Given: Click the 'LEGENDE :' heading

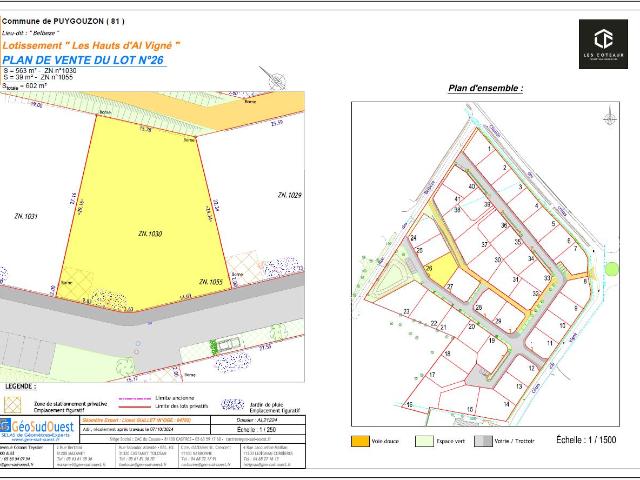Looking at the screenshot, I should coord(20,387).
